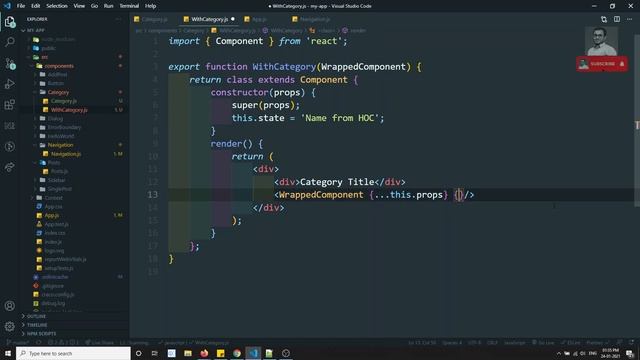The height and width of the screenshot is (360, 640).
Task: Click the taskbar clock
Action: pos(610,353)
